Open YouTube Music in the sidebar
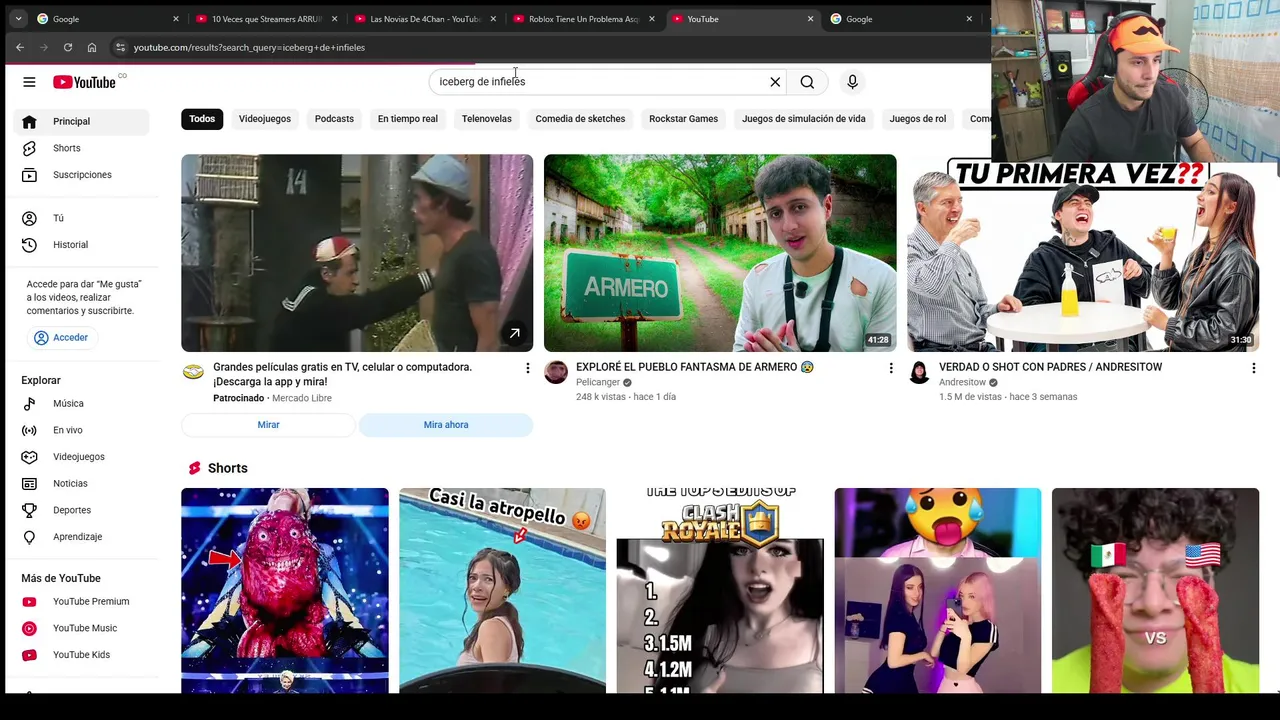 82,628
